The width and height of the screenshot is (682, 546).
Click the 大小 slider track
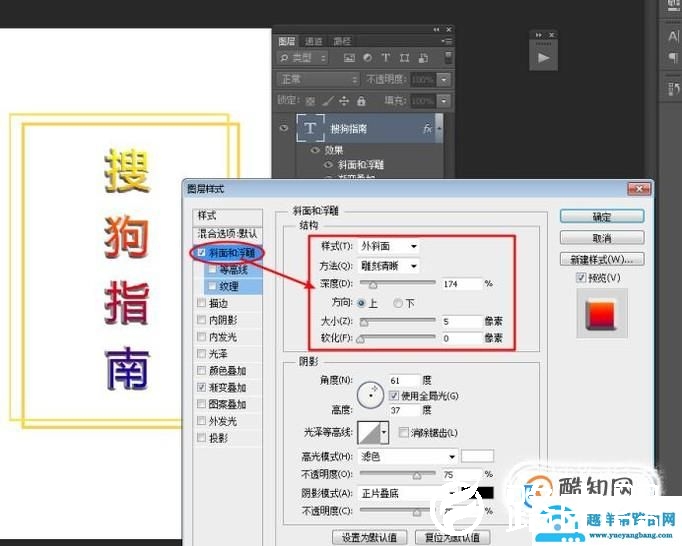point(398,321)
